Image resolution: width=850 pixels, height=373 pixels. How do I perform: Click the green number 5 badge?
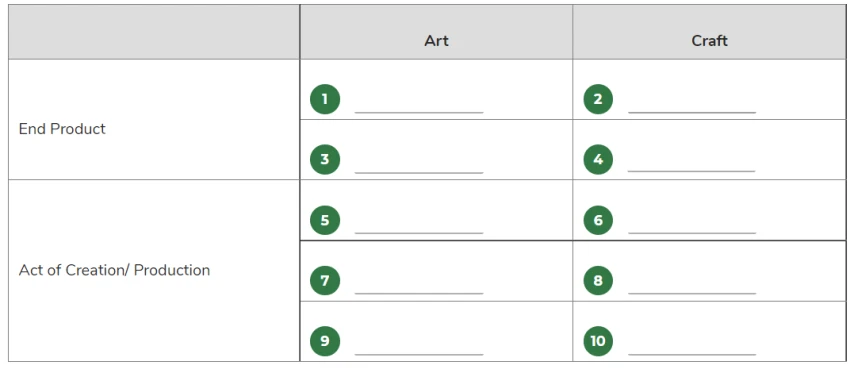(325, 220)
